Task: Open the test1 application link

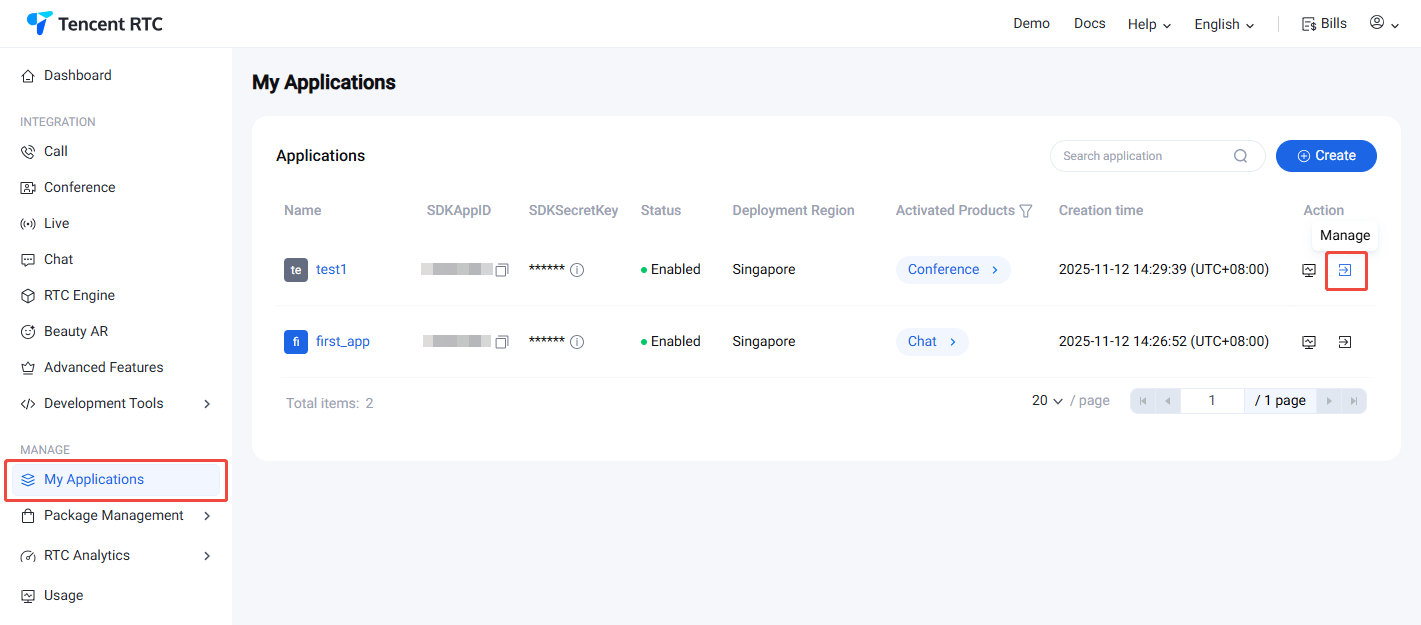Action: [x=331, y=270]
